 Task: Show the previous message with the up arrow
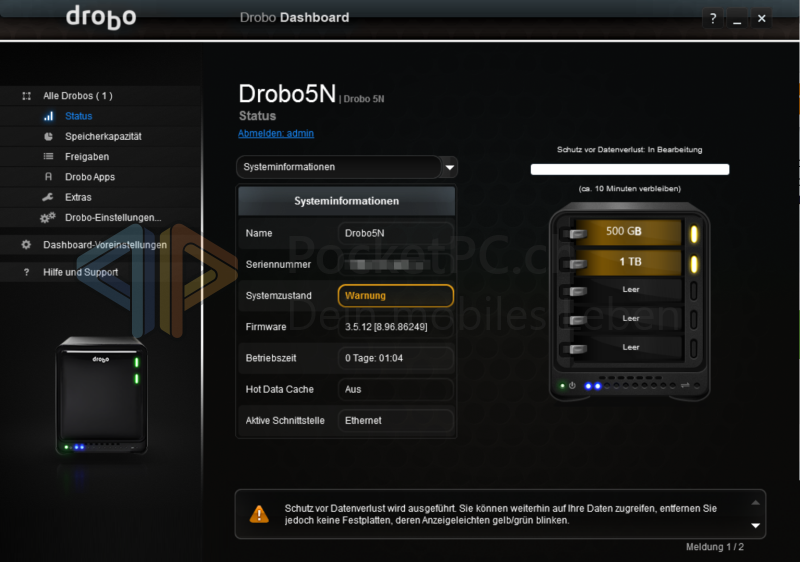756,503
